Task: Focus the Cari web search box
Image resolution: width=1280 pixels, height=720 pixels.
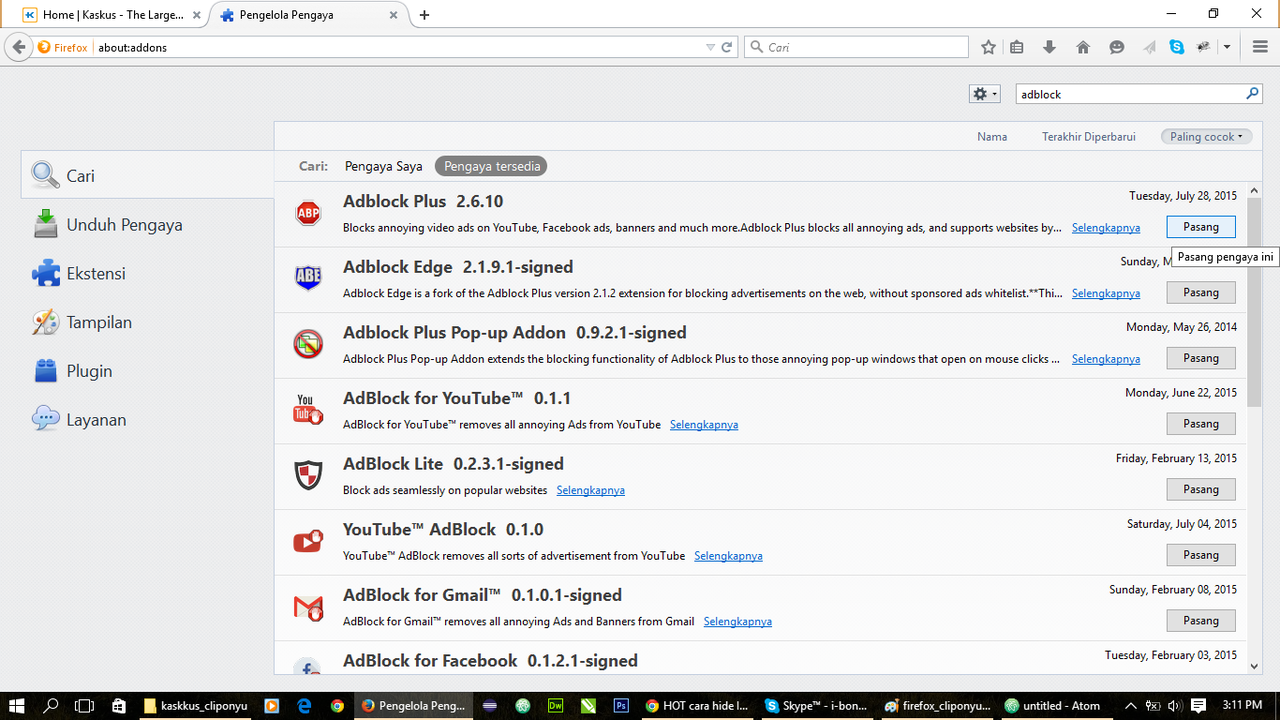Action: click(x=857, y=47)
